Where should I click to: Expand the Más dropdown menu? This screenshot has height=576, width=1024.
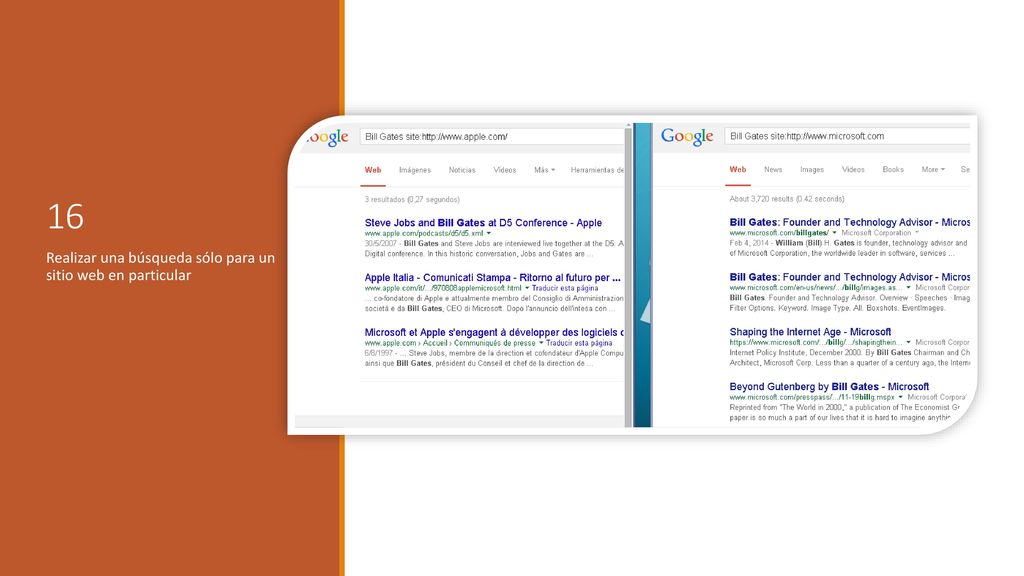544,170
